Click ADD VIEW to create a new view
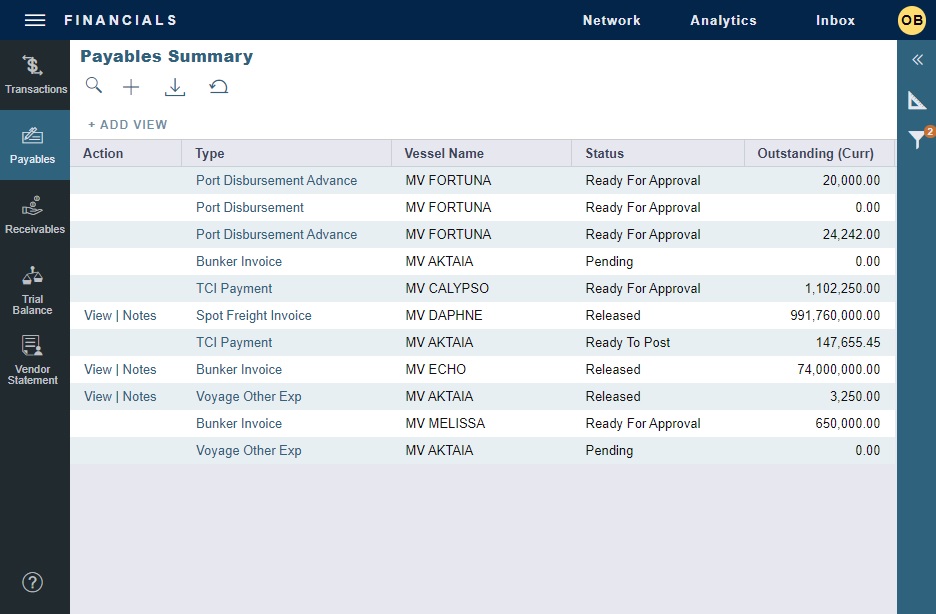This screenshot has width=936, height=614. coord(127,124)
